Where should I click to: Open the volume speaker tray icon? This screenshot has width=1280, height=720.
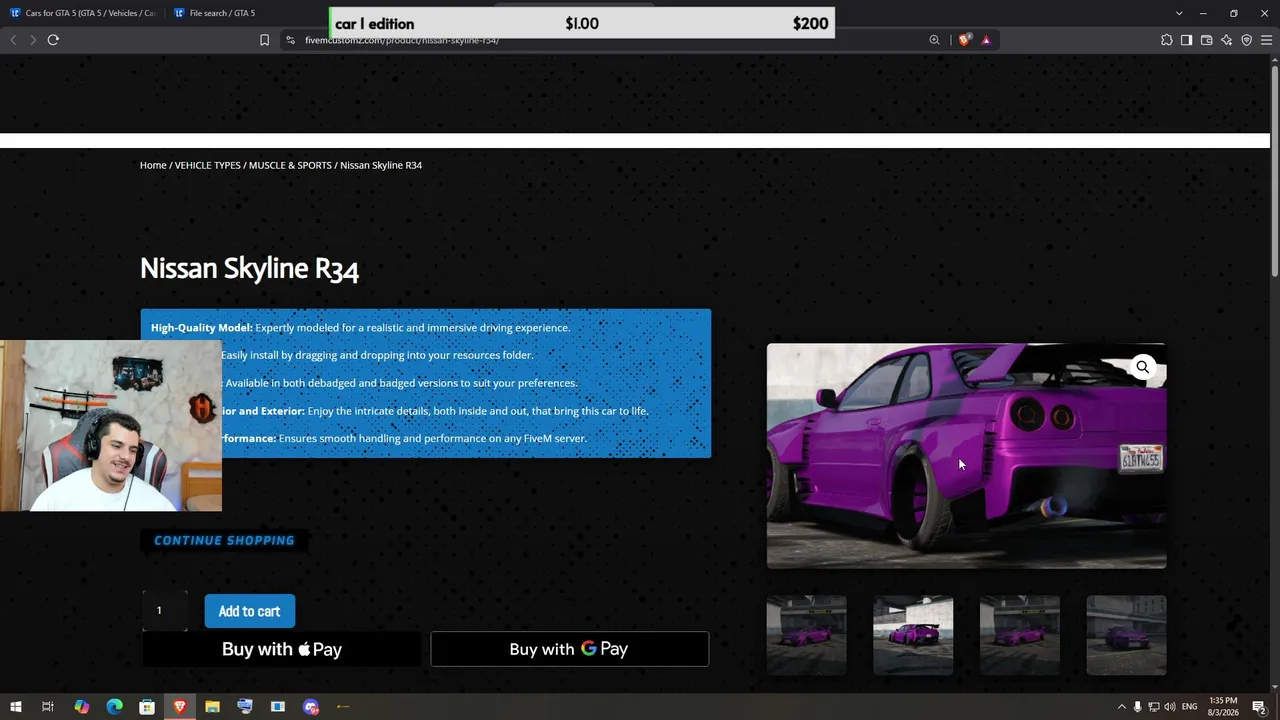coord(1169,707)
